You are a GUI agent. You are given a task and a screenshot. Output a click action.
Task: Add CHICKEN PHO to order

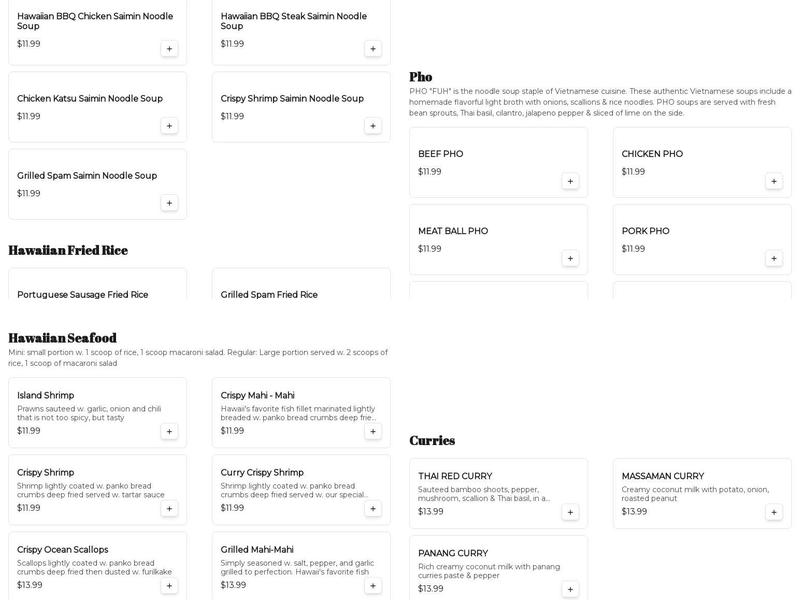773,181
